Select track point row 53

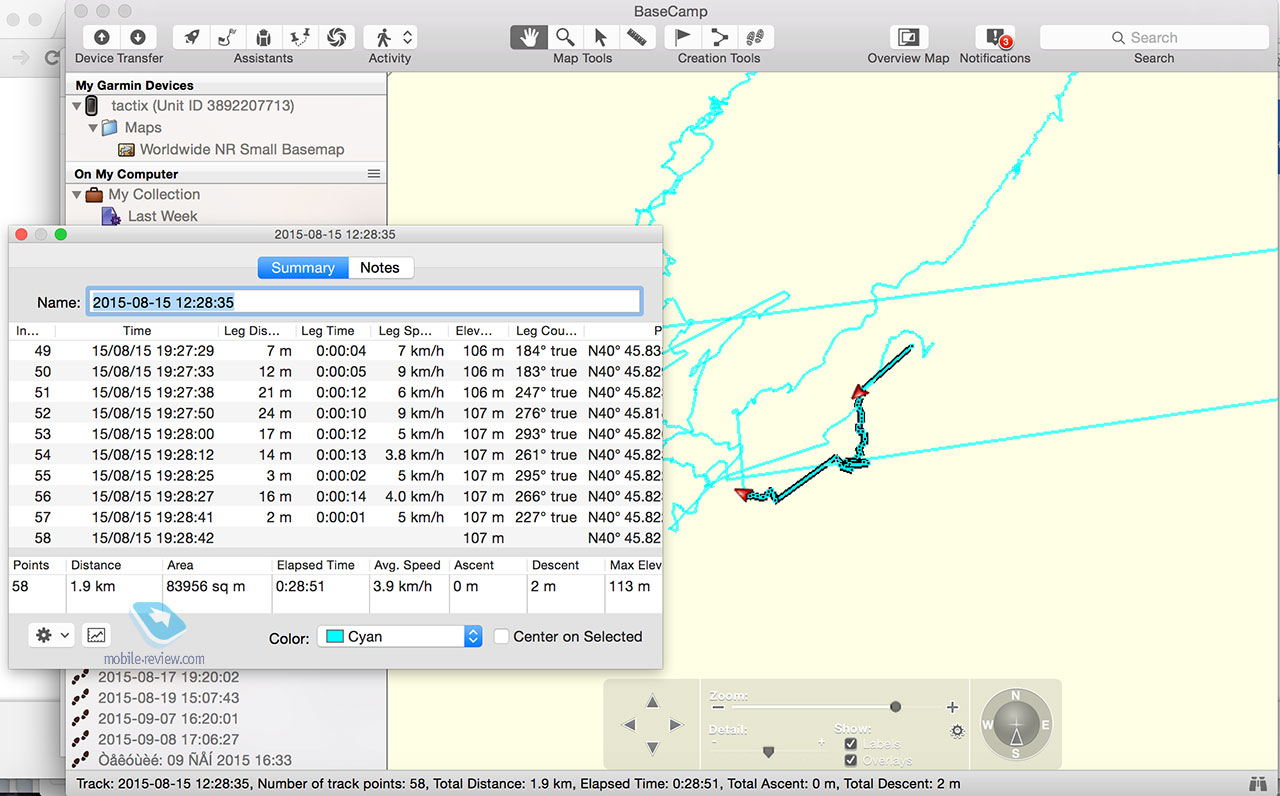[x=335, y=434]
